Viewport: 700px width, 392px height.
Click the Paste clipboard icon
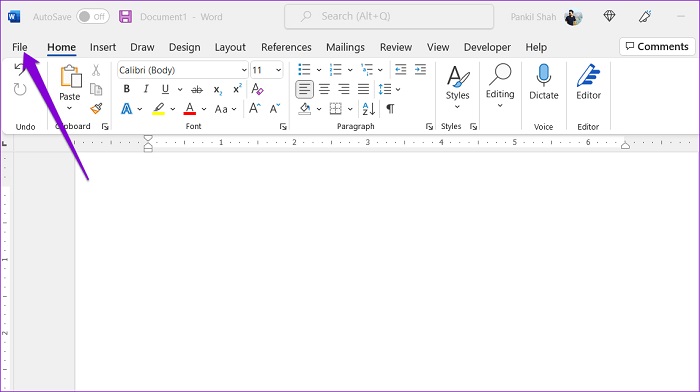(71, 76)
